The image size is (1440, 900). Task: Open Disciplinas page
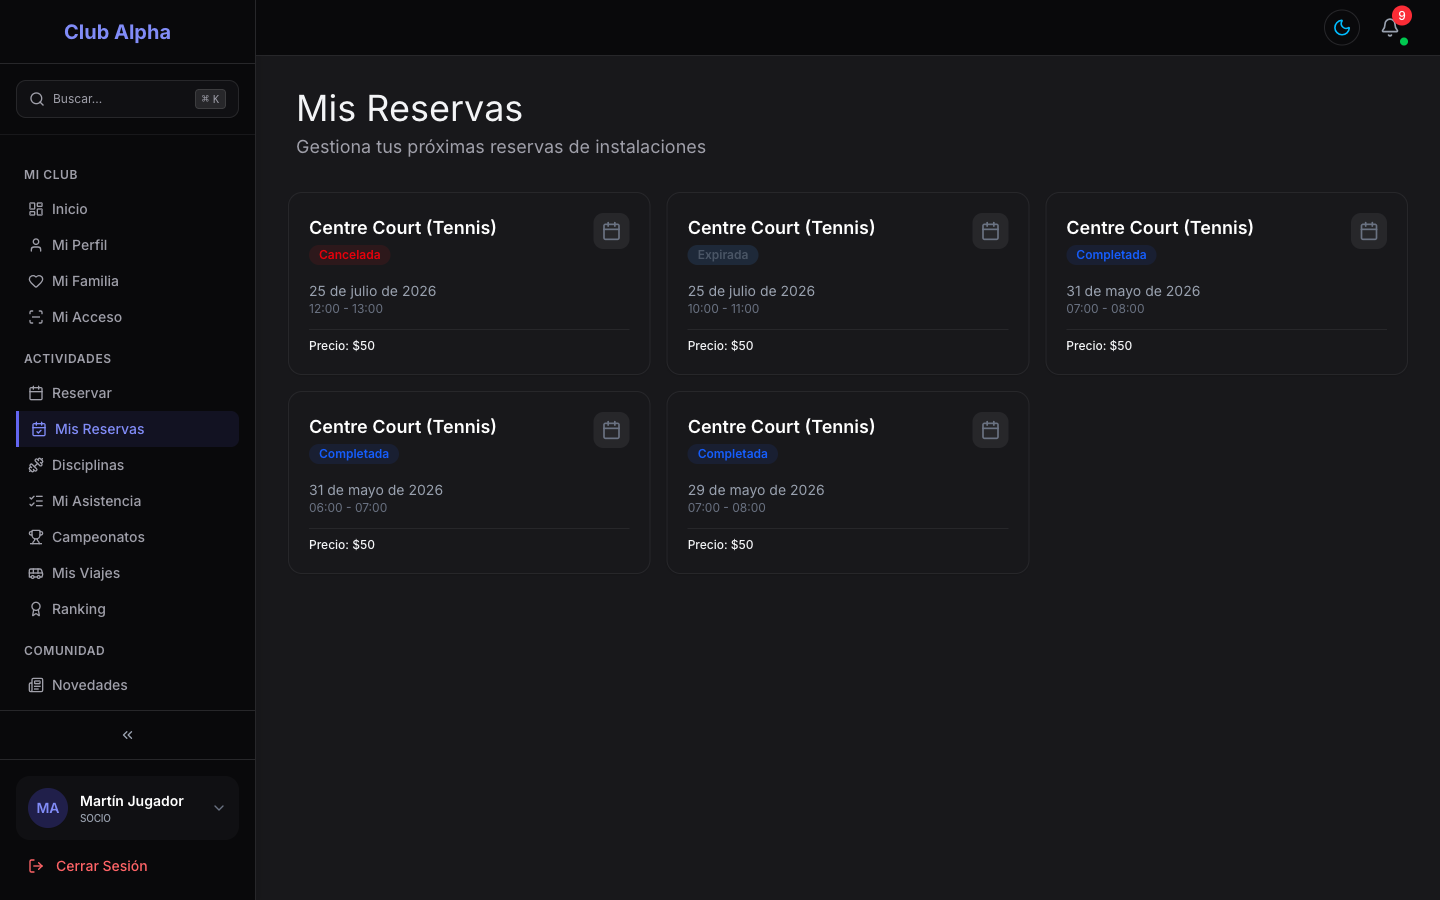point(127,465)
